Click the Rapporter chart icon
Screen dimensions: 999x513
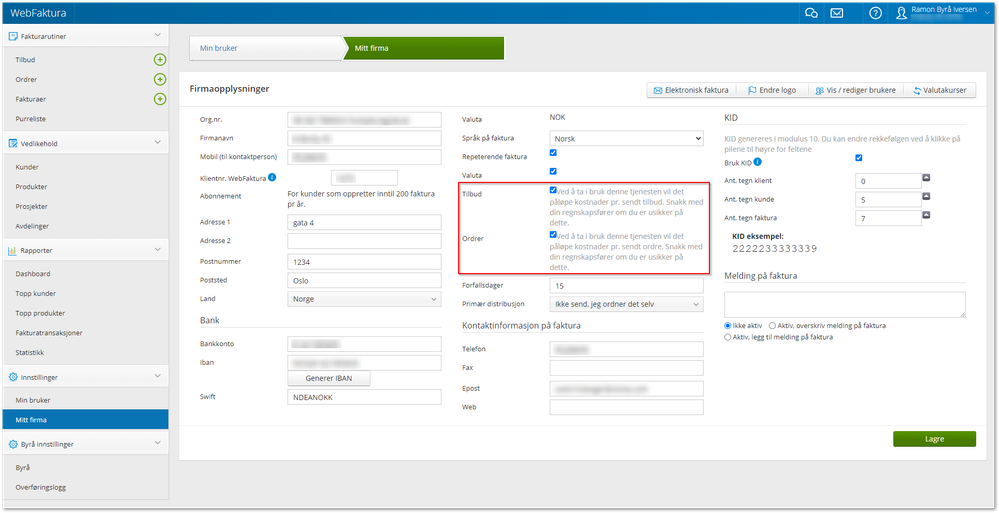(x=12, y=250)
